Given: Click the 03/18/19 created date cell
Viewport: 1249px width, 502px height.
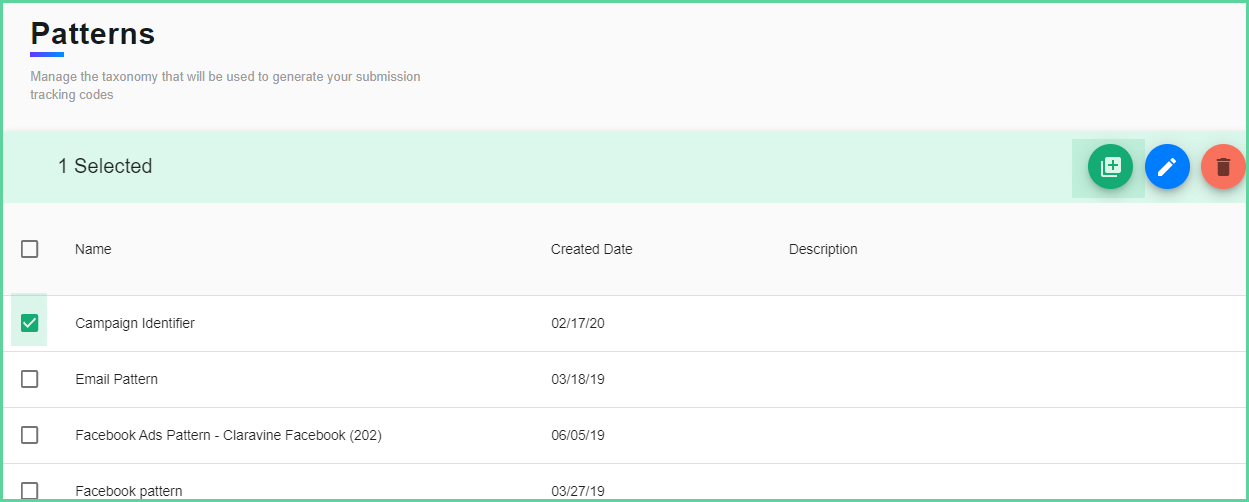Looking at the screenshot, I should (x=578, y=379).
